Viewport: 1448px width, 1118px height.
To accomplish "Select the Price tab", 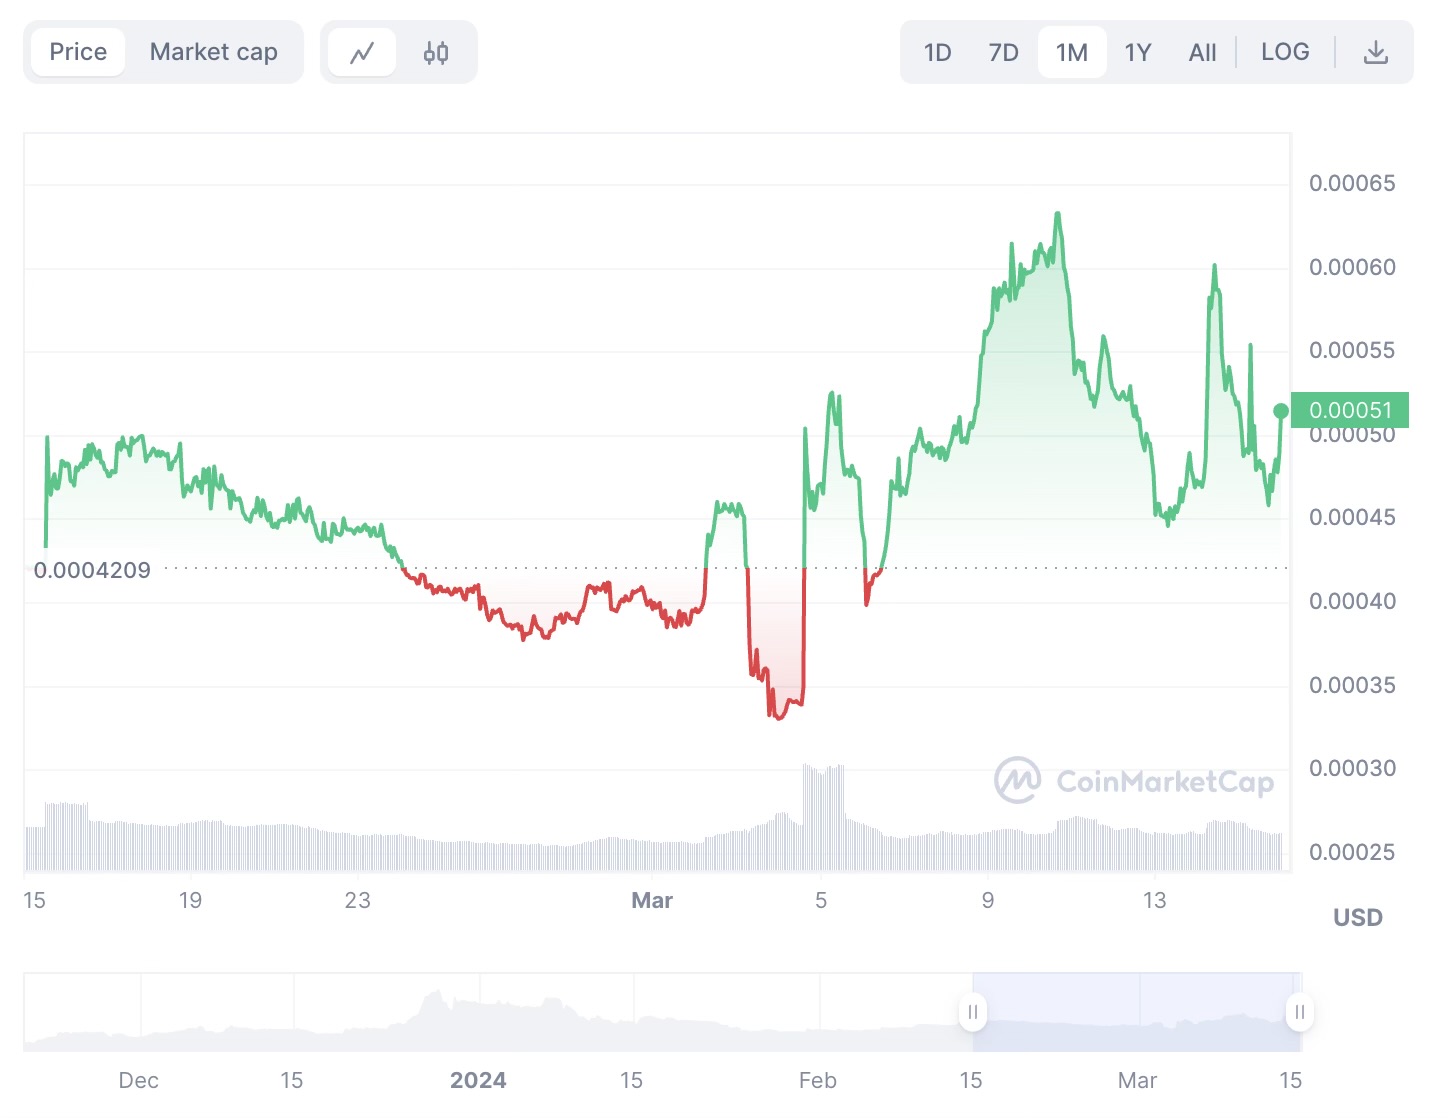I will (78, 52).
